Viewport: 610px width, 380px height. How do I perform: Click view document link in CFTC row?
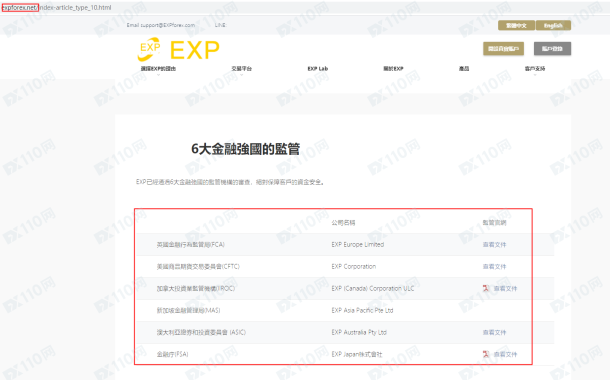(x=494, y=266)
